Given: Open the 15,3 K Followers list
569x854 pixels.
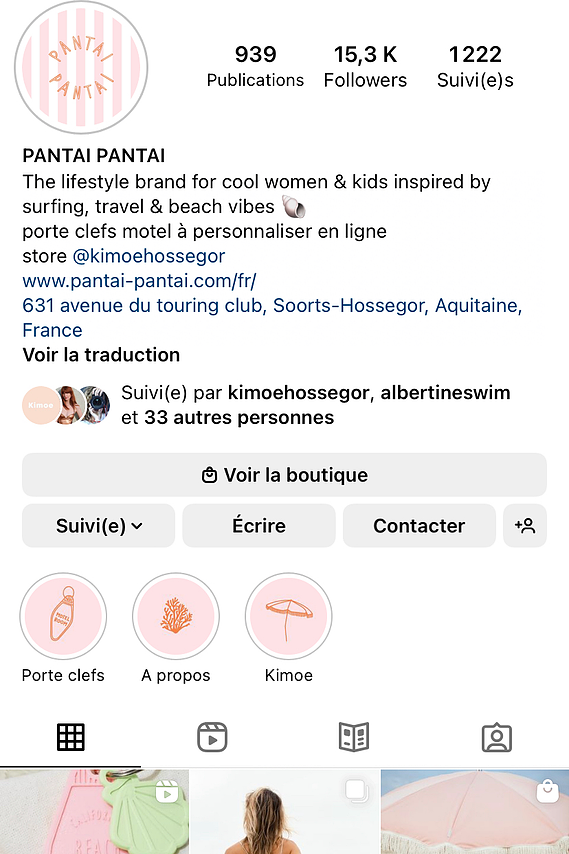Looking at the screenshot, I should (365, 66).
